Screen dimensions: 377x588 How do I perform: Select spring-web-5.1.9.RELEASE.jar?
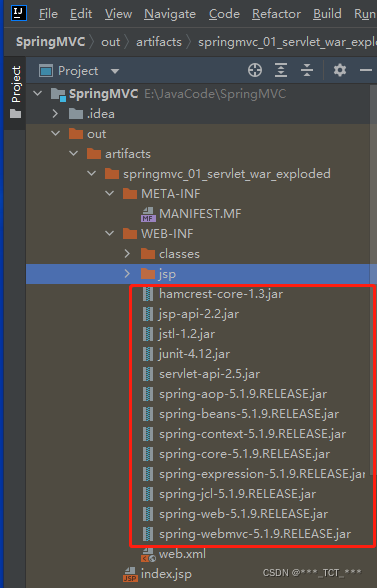(x=243, y=514)
